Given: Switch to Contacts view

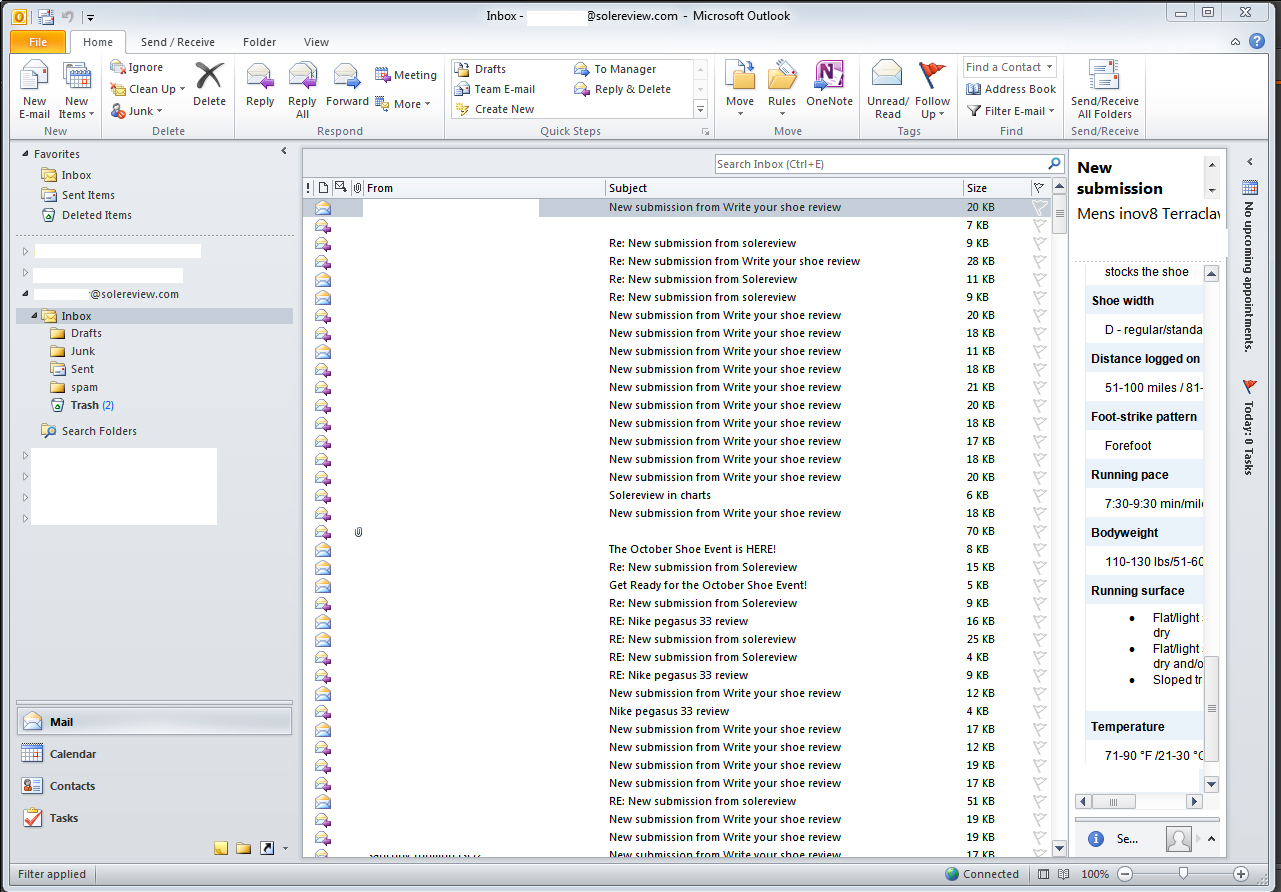Looking at the screenshot, I should point(154,786).
